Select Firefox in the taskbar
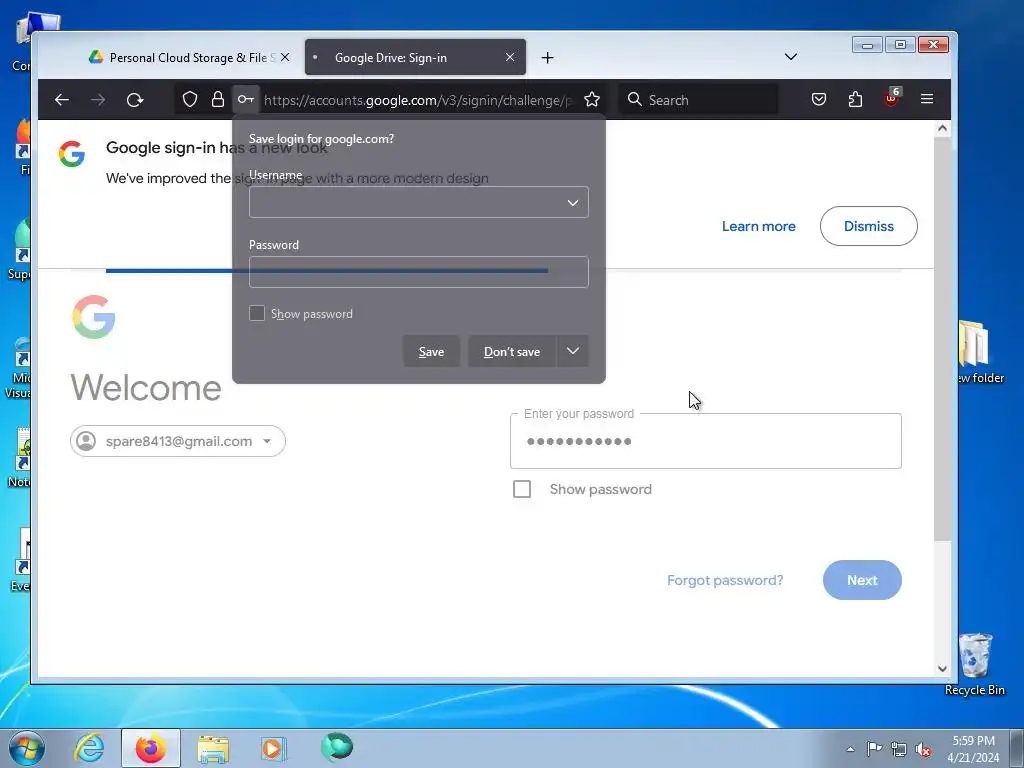This screenshot has height=768, width=1024. tap(150, 748)
